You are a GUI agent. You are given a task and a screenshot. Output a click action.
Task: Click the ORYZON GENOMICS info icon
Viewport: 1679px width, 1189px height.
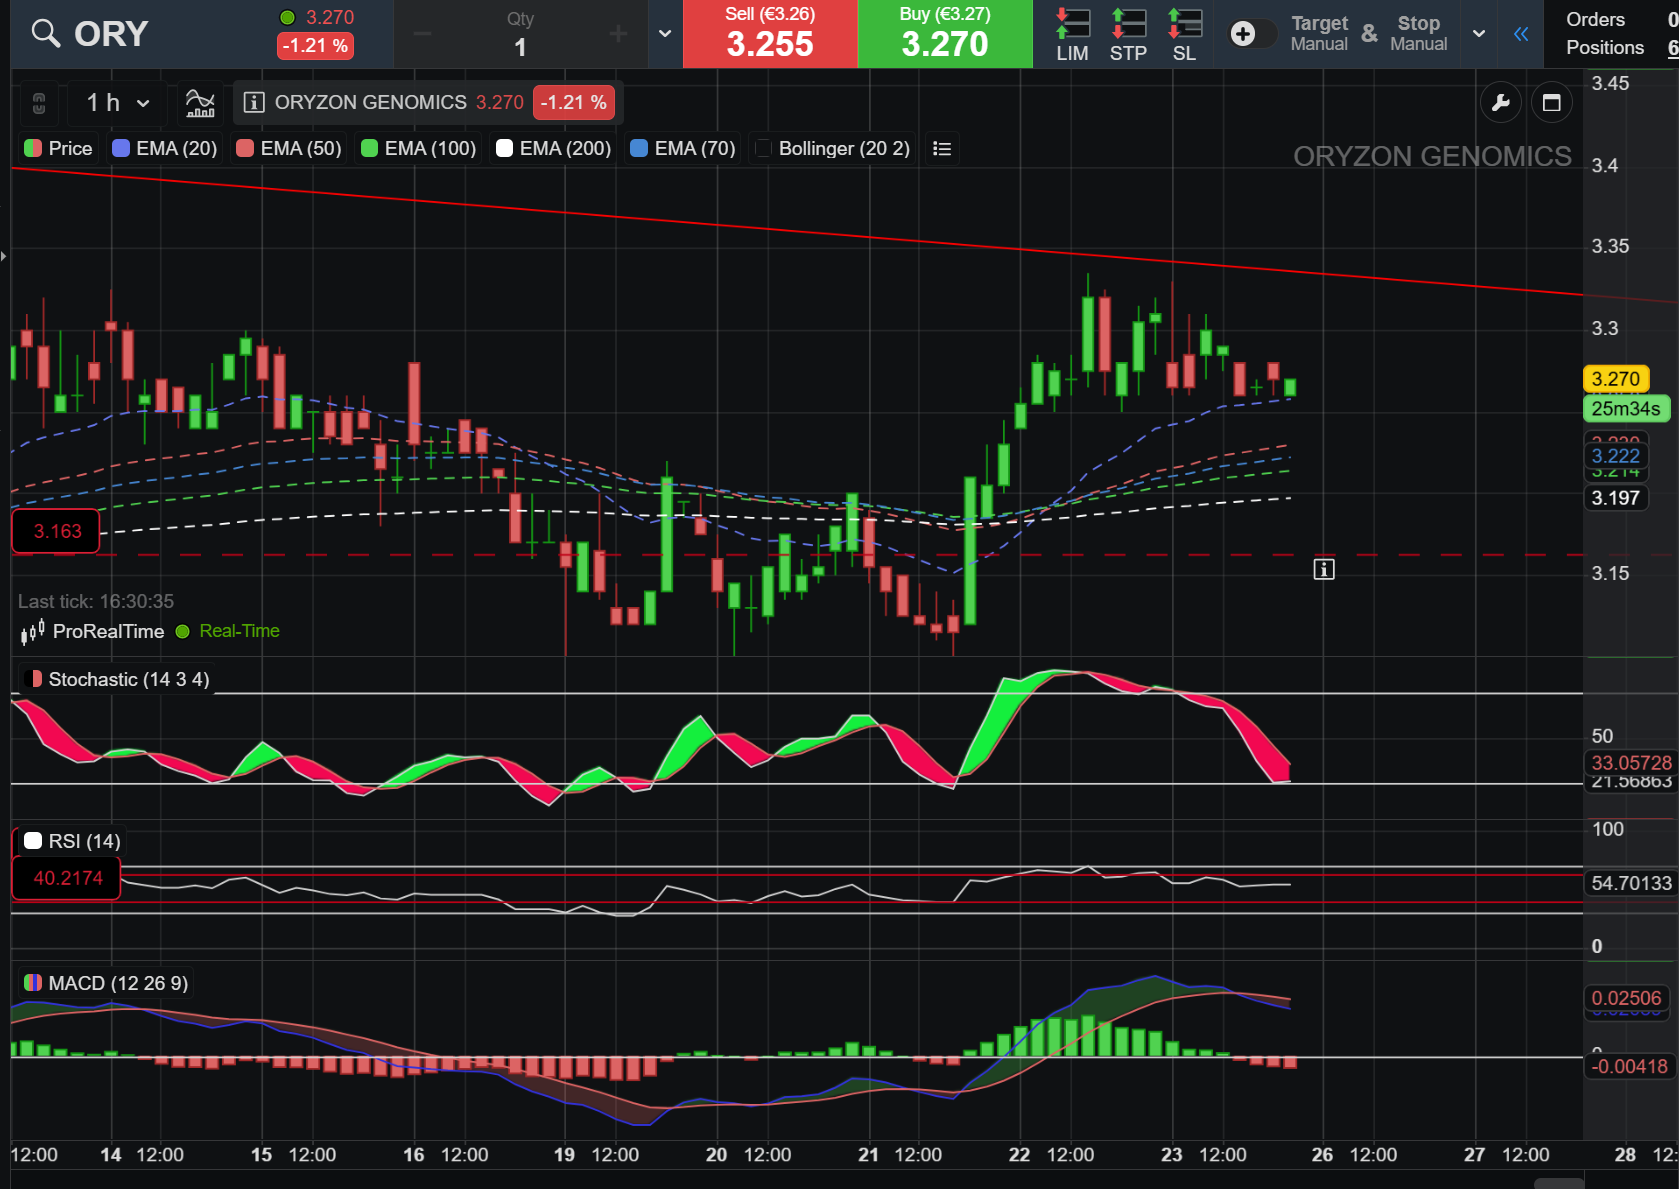(x=254, y=103)
